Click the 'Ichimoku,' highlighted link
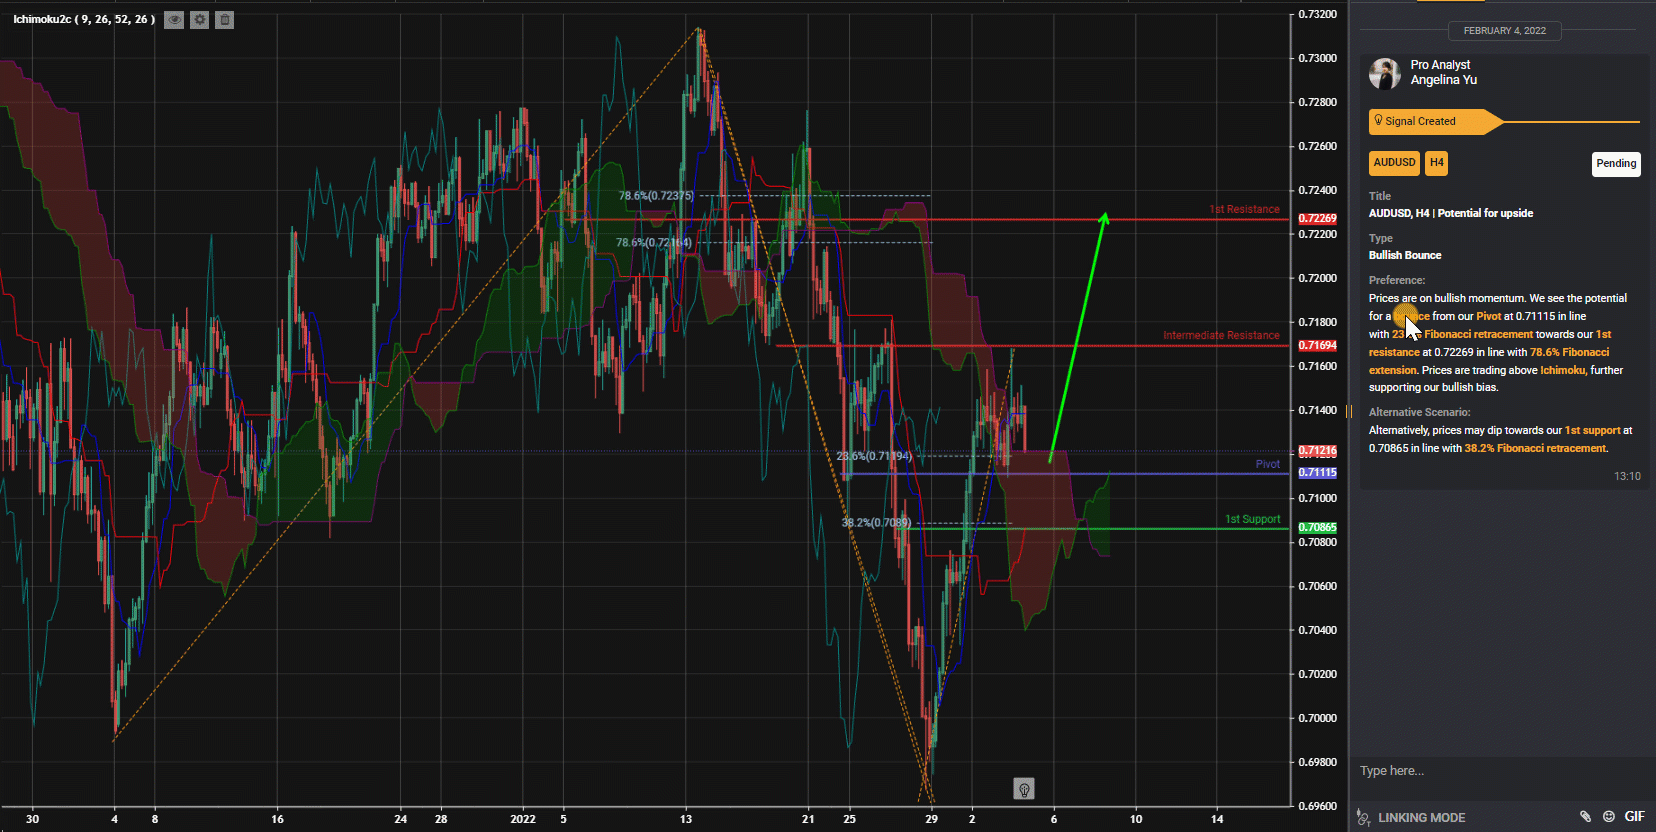 click(1563, 370)
